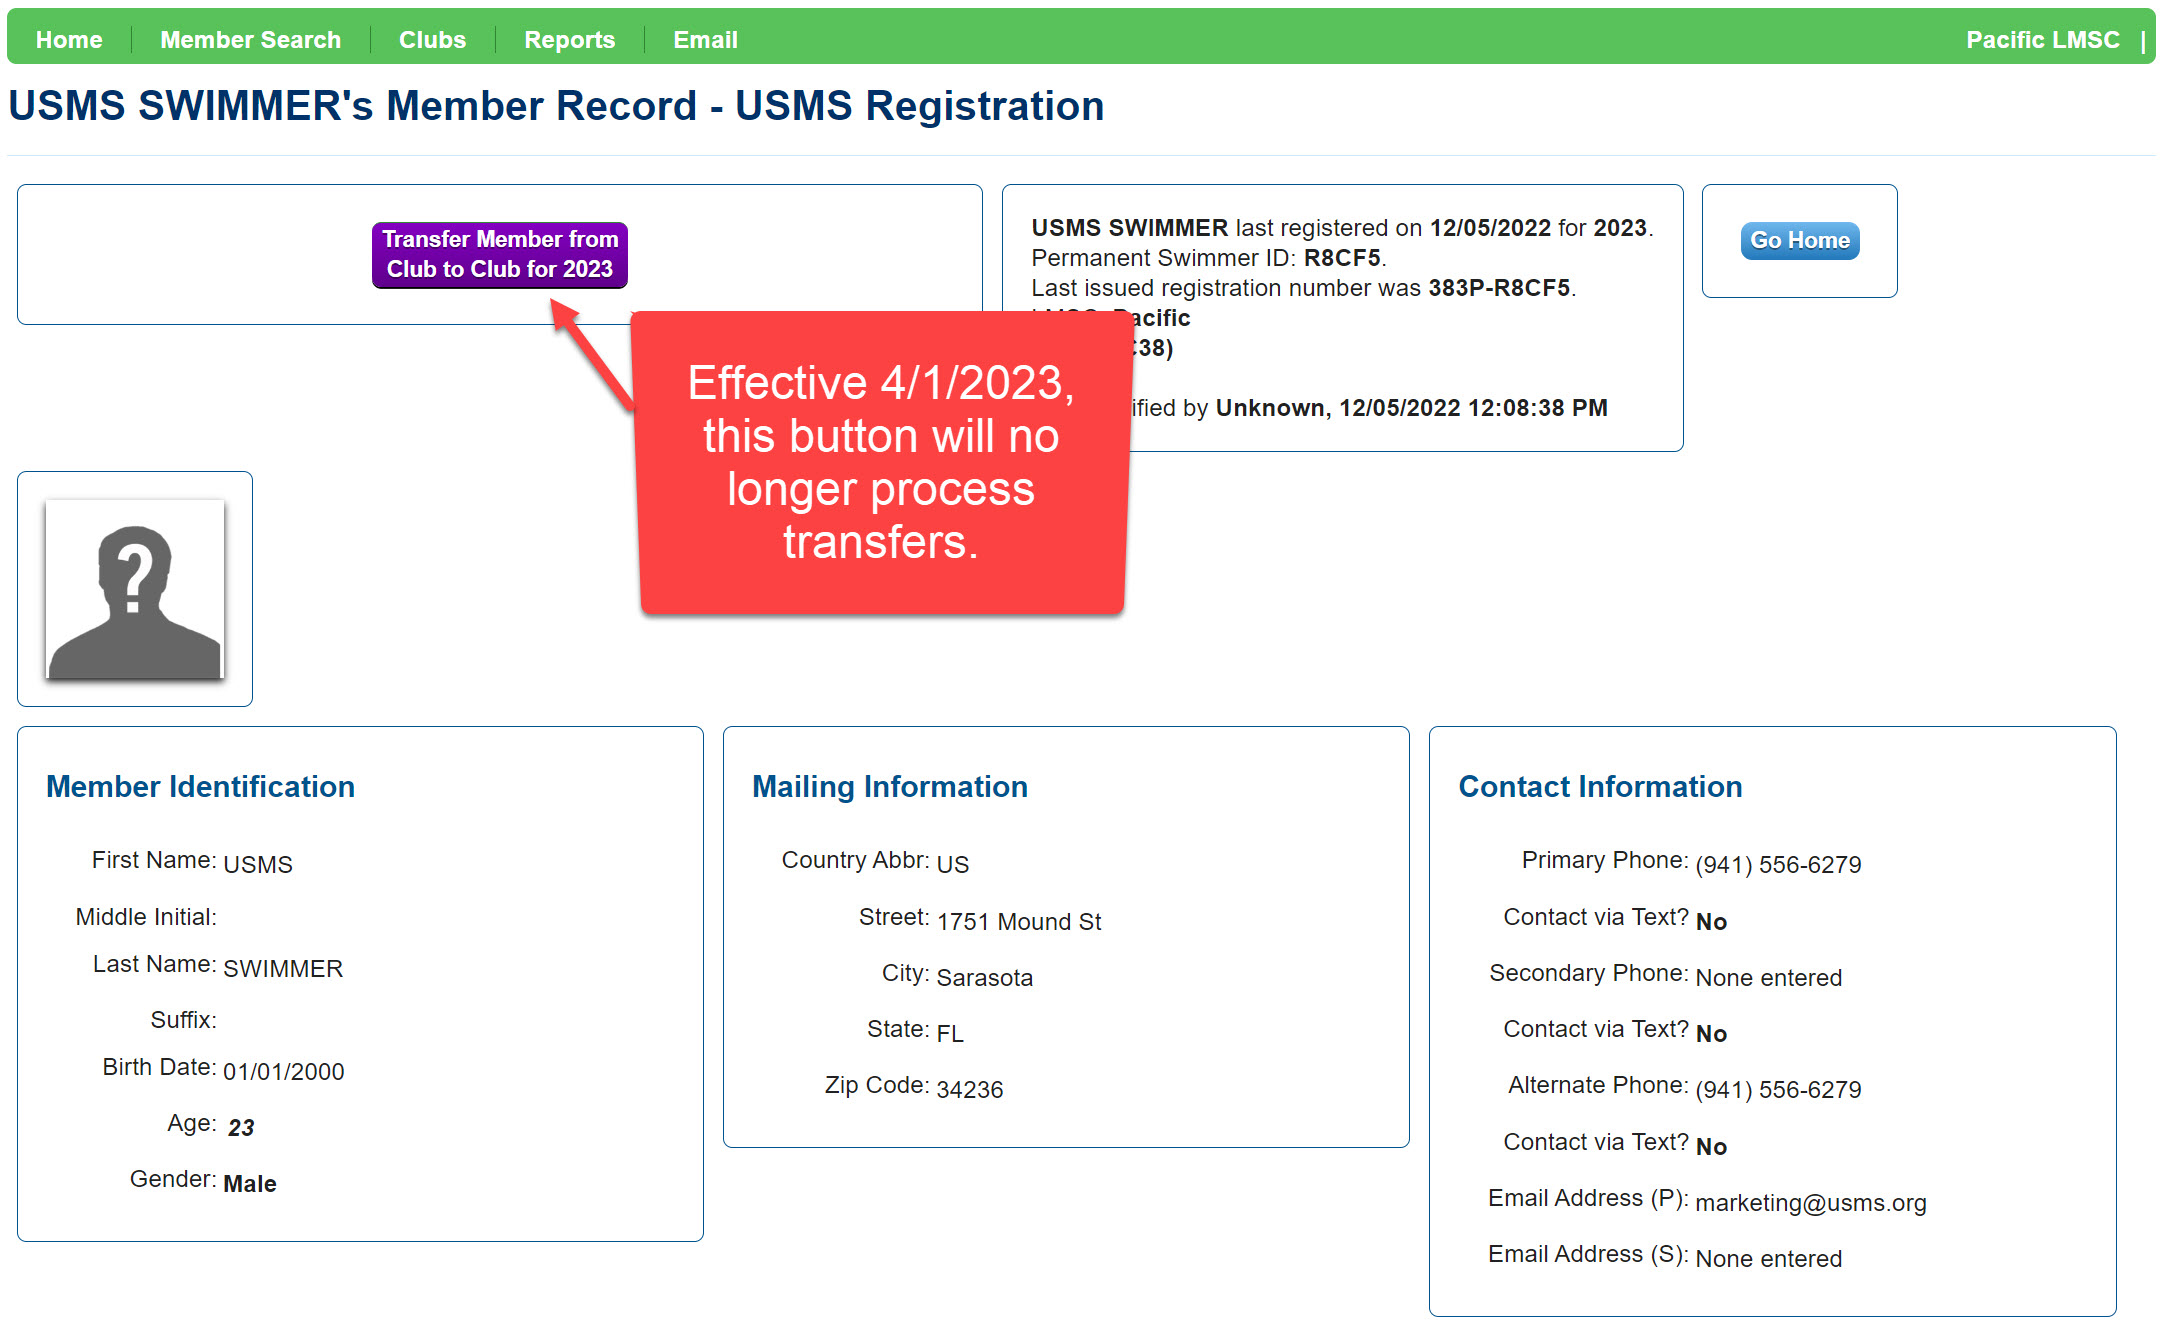This screenshot has height=1328, width=2163.
Task: Select the Alternate Phone number (941) 556-6279
Action: [x=1778, y=1090]
